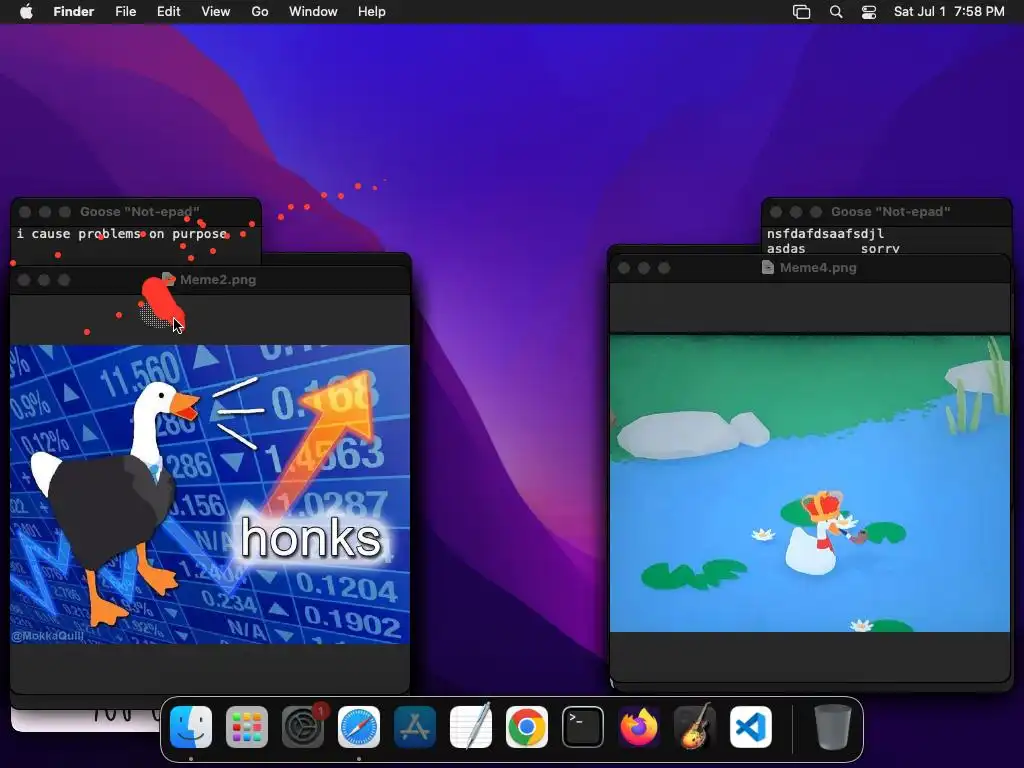Open the Help menu
The height and width of the screenshot is (768, 1024).
(372, 12)
